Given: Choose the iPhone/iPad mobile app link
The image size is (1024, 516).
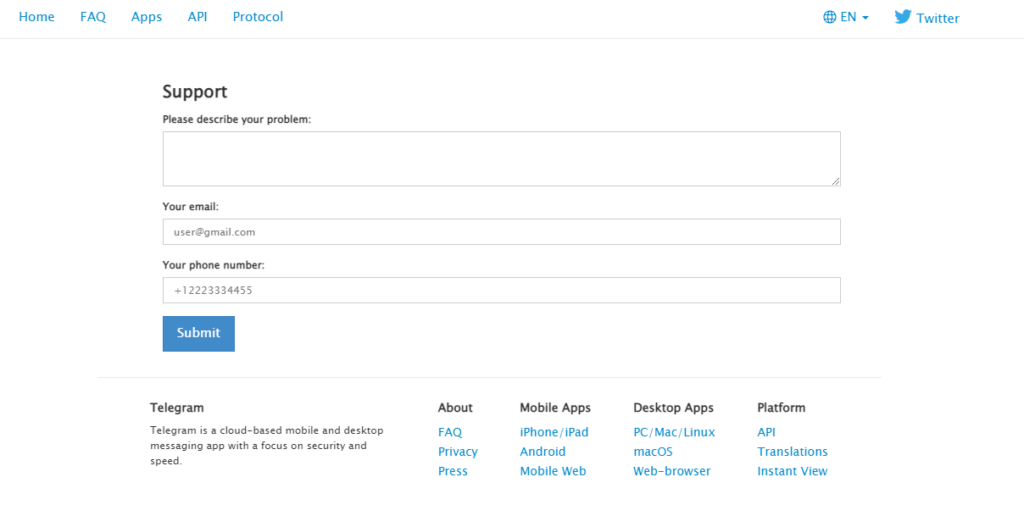Looking at the screenshot, I should tap(554, 432).
